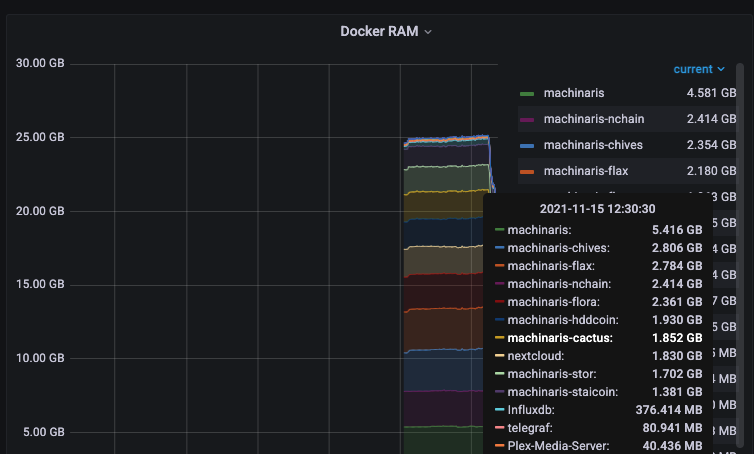Image resolution: width=754 pixels, height=454 pixels.
Task: Click telegraf row in tooltip
Action: [x=598, y=428]
